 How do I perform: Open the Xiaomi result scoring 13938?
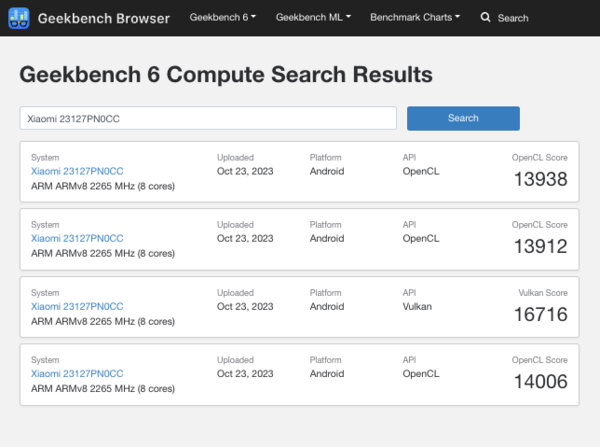(x=77, y=171)
